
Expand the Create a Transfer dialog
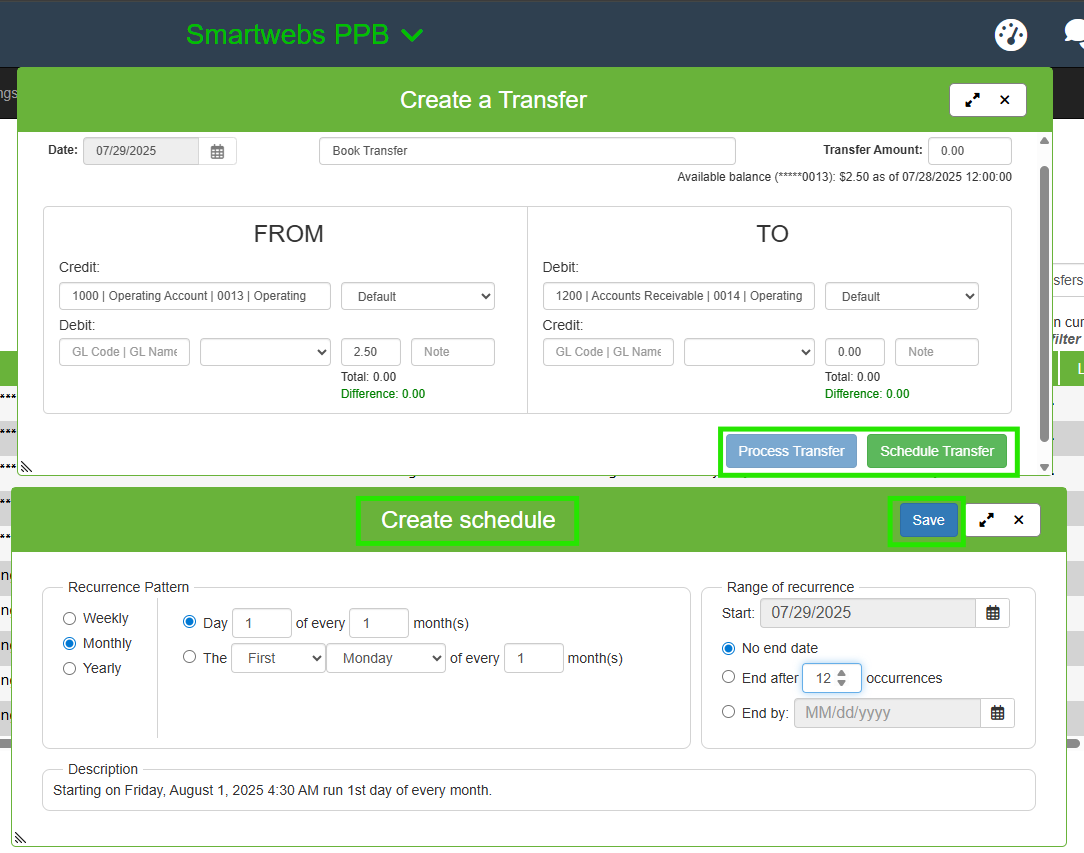(x=972, y=100)
